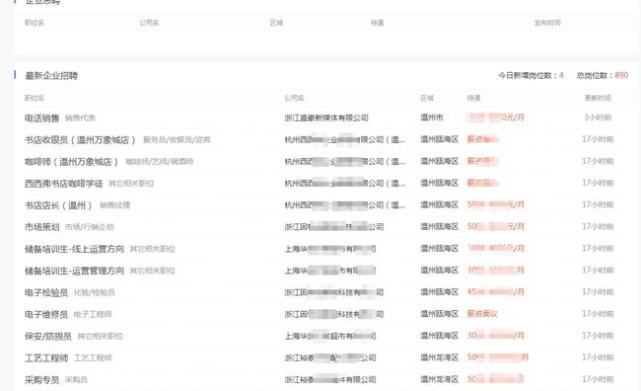The image size is (641, 391).
Task: Open 咖啡师（温州万象城店）job posting
Action: pos(72,162)
